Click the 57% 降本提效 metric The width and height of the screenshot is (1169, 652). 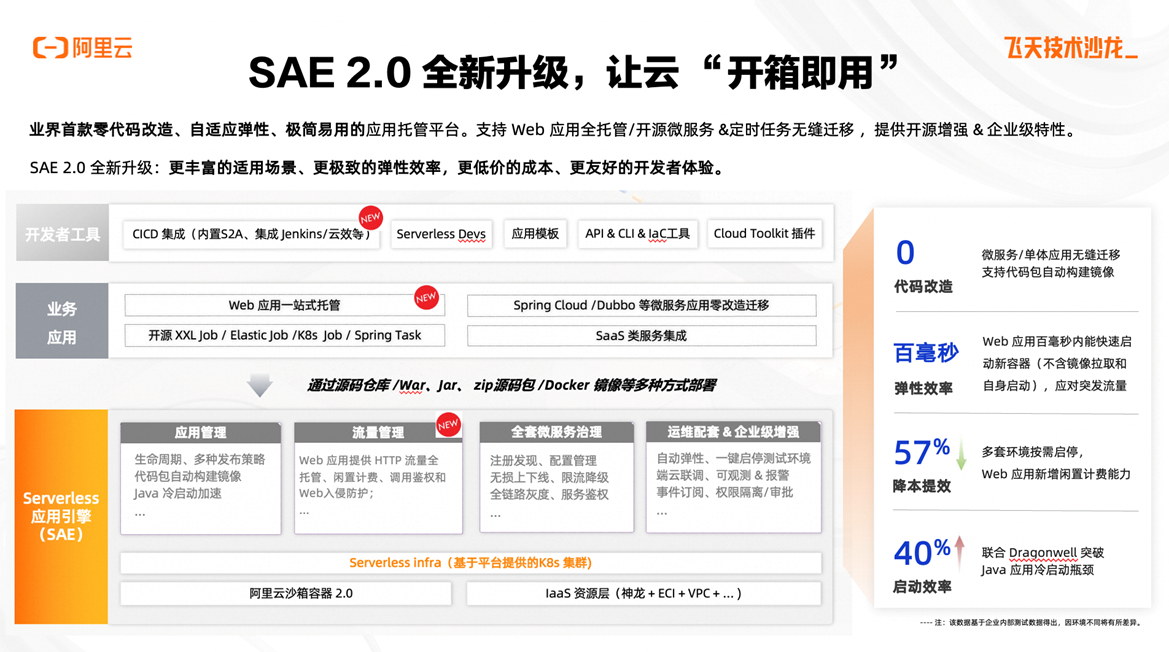pos(922,466)
